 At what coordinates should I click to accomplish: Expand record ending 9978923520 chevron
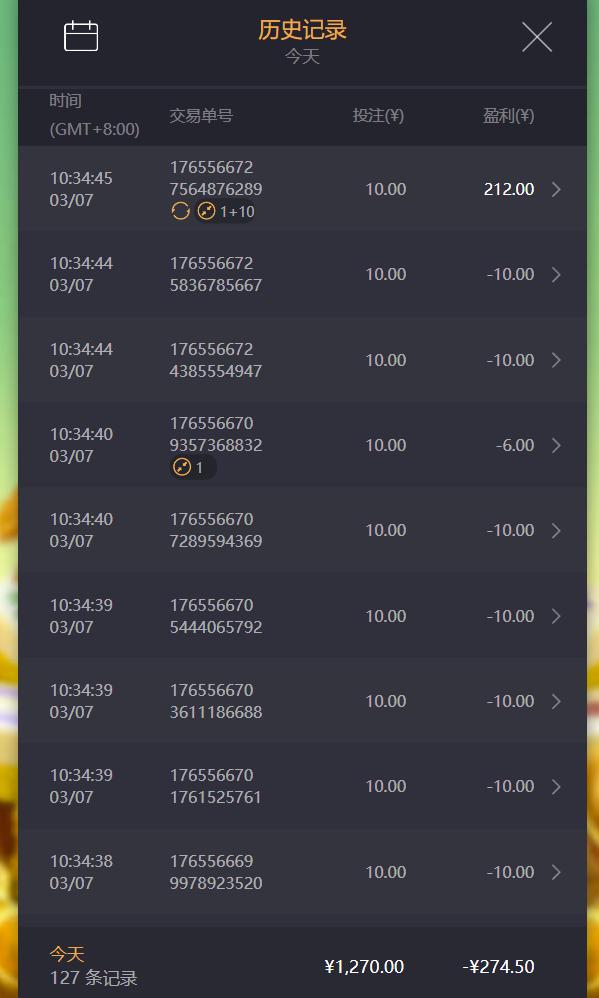tap(556, 872)
